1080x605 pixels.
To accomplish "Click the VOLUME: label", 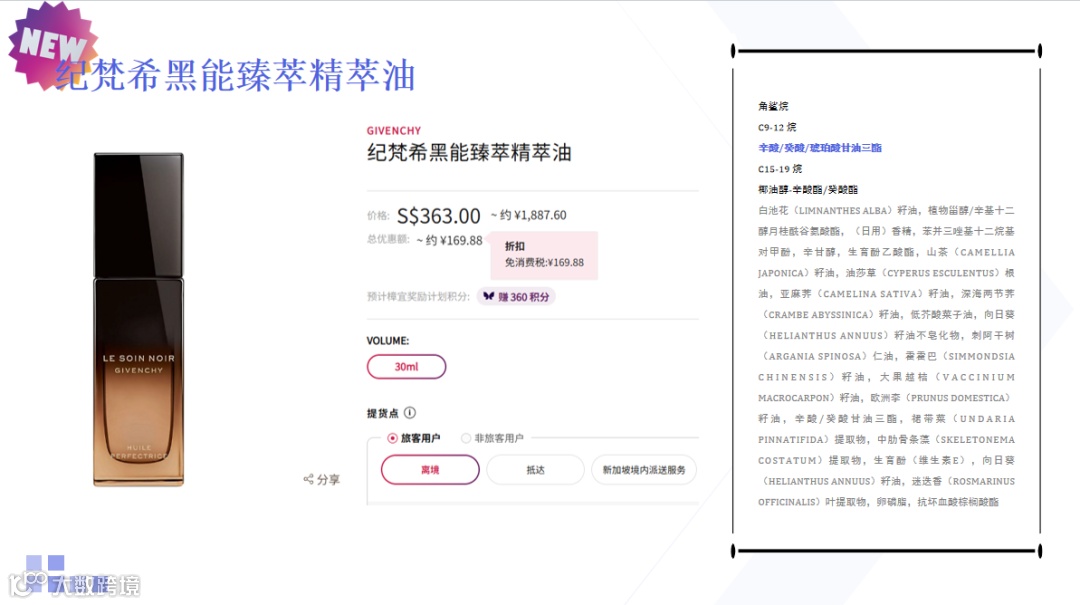I will (x=388, y=340).
